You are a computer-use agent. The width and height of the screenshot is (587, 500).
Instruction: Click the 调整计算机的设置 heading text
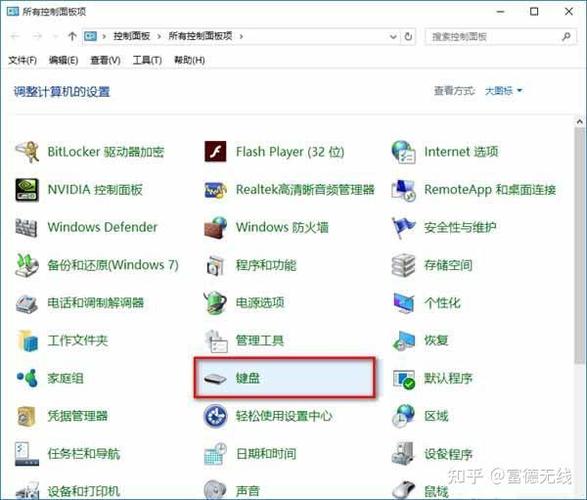pos(62,92)
